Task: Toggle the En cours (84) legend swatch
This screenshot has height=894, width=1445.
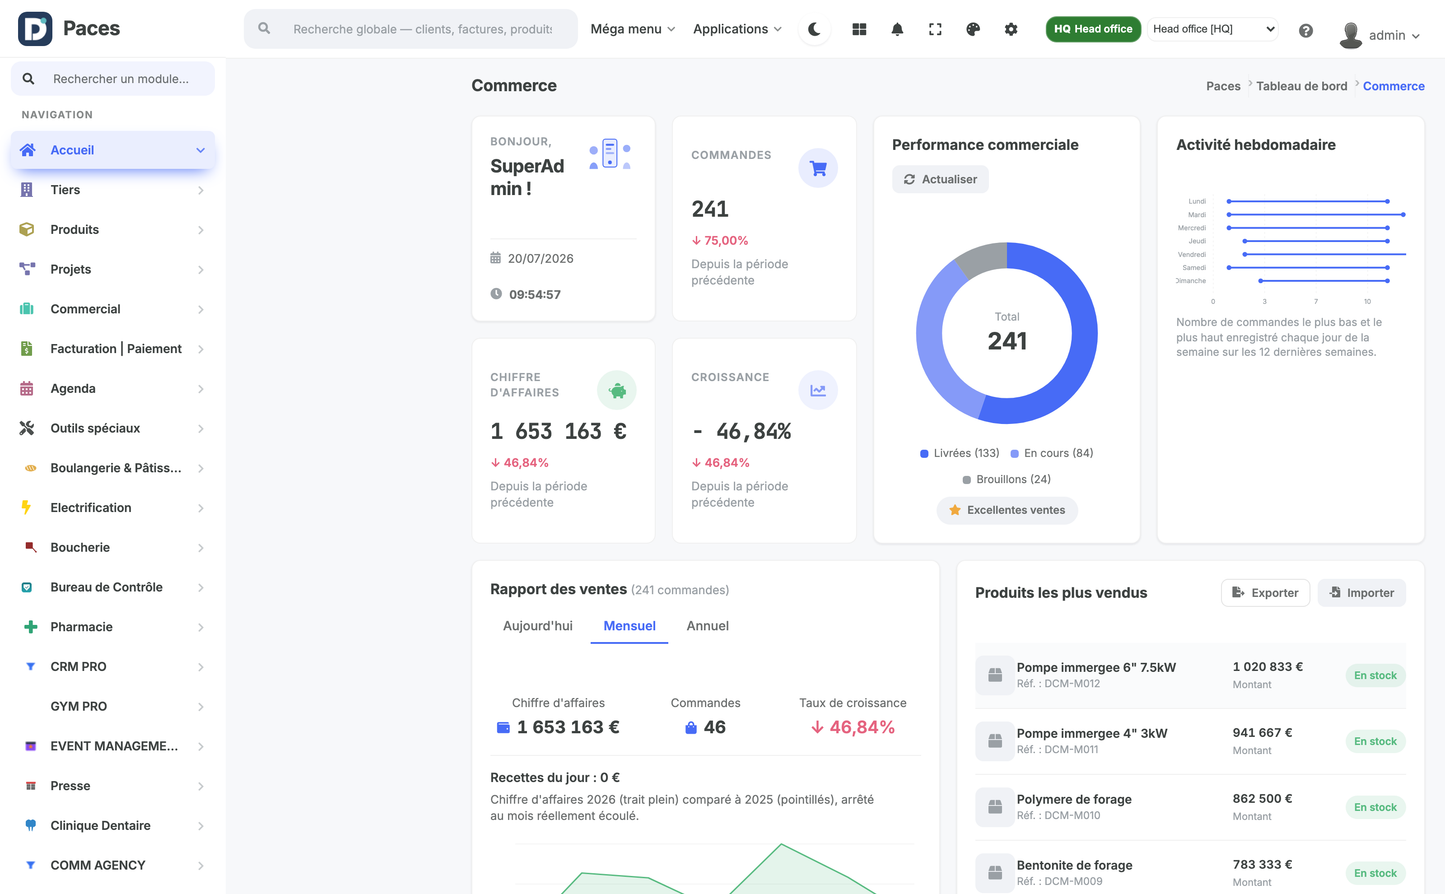Action: click(x=1015, y=453)
